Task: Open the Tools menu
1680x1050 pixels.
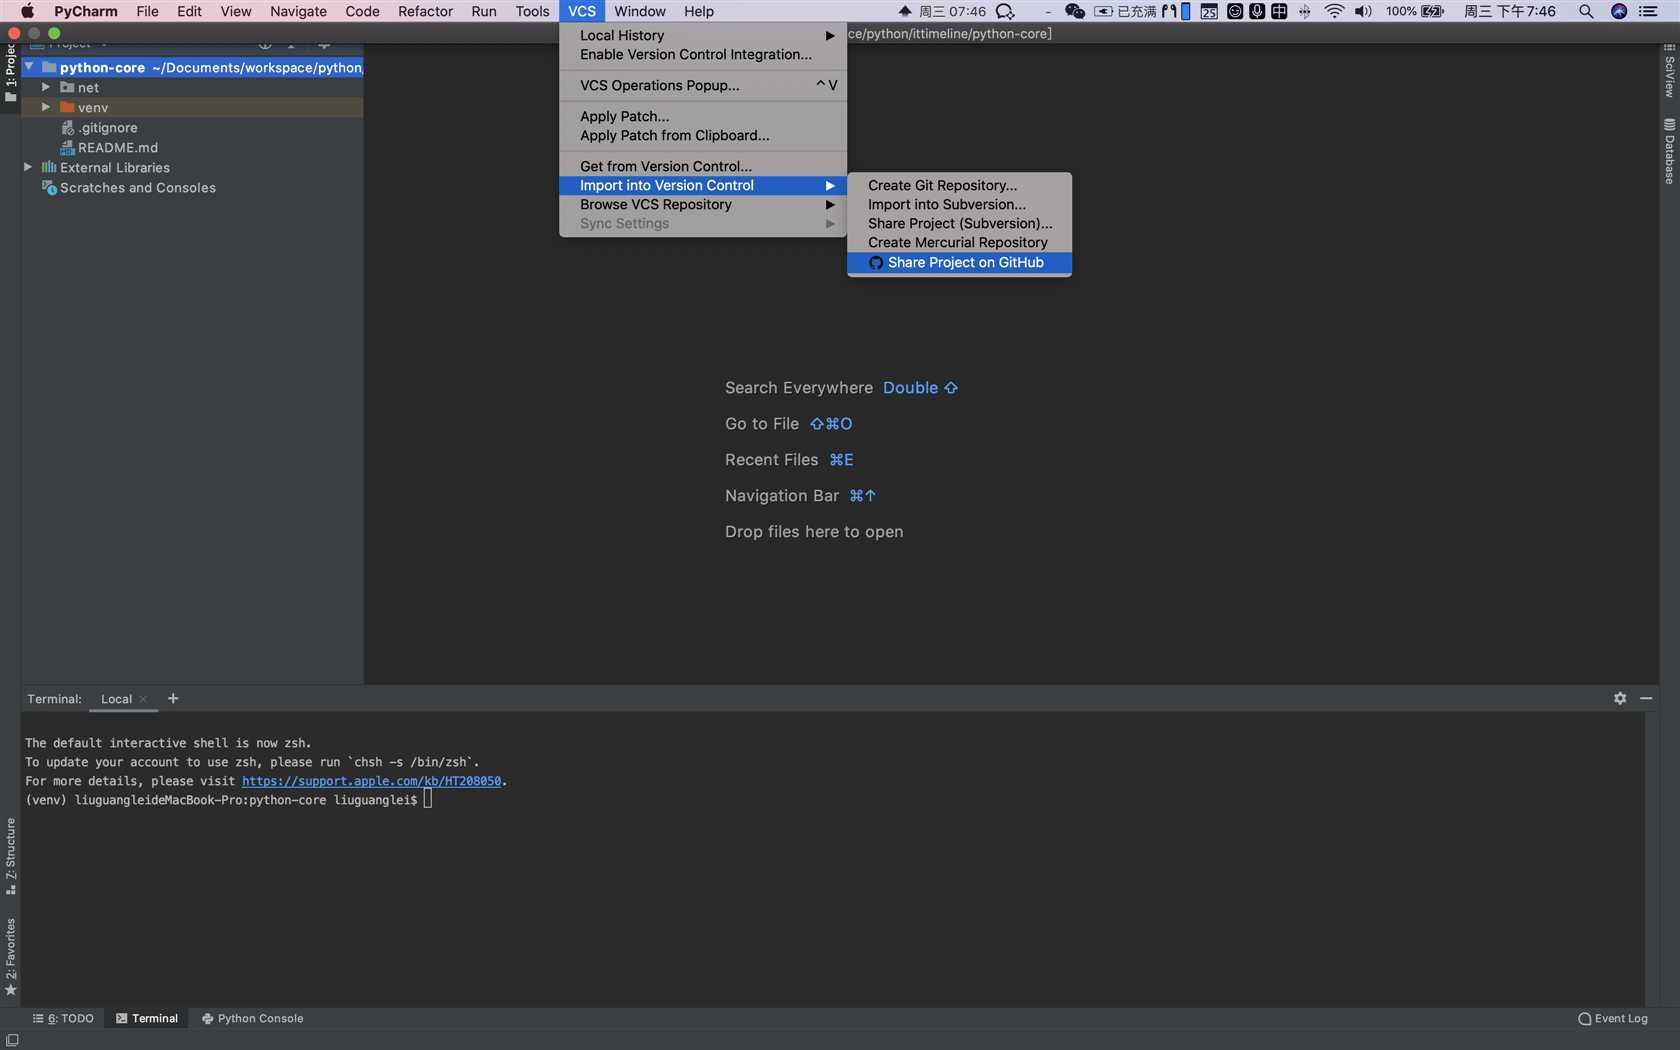Action: [x=532, y=11]
